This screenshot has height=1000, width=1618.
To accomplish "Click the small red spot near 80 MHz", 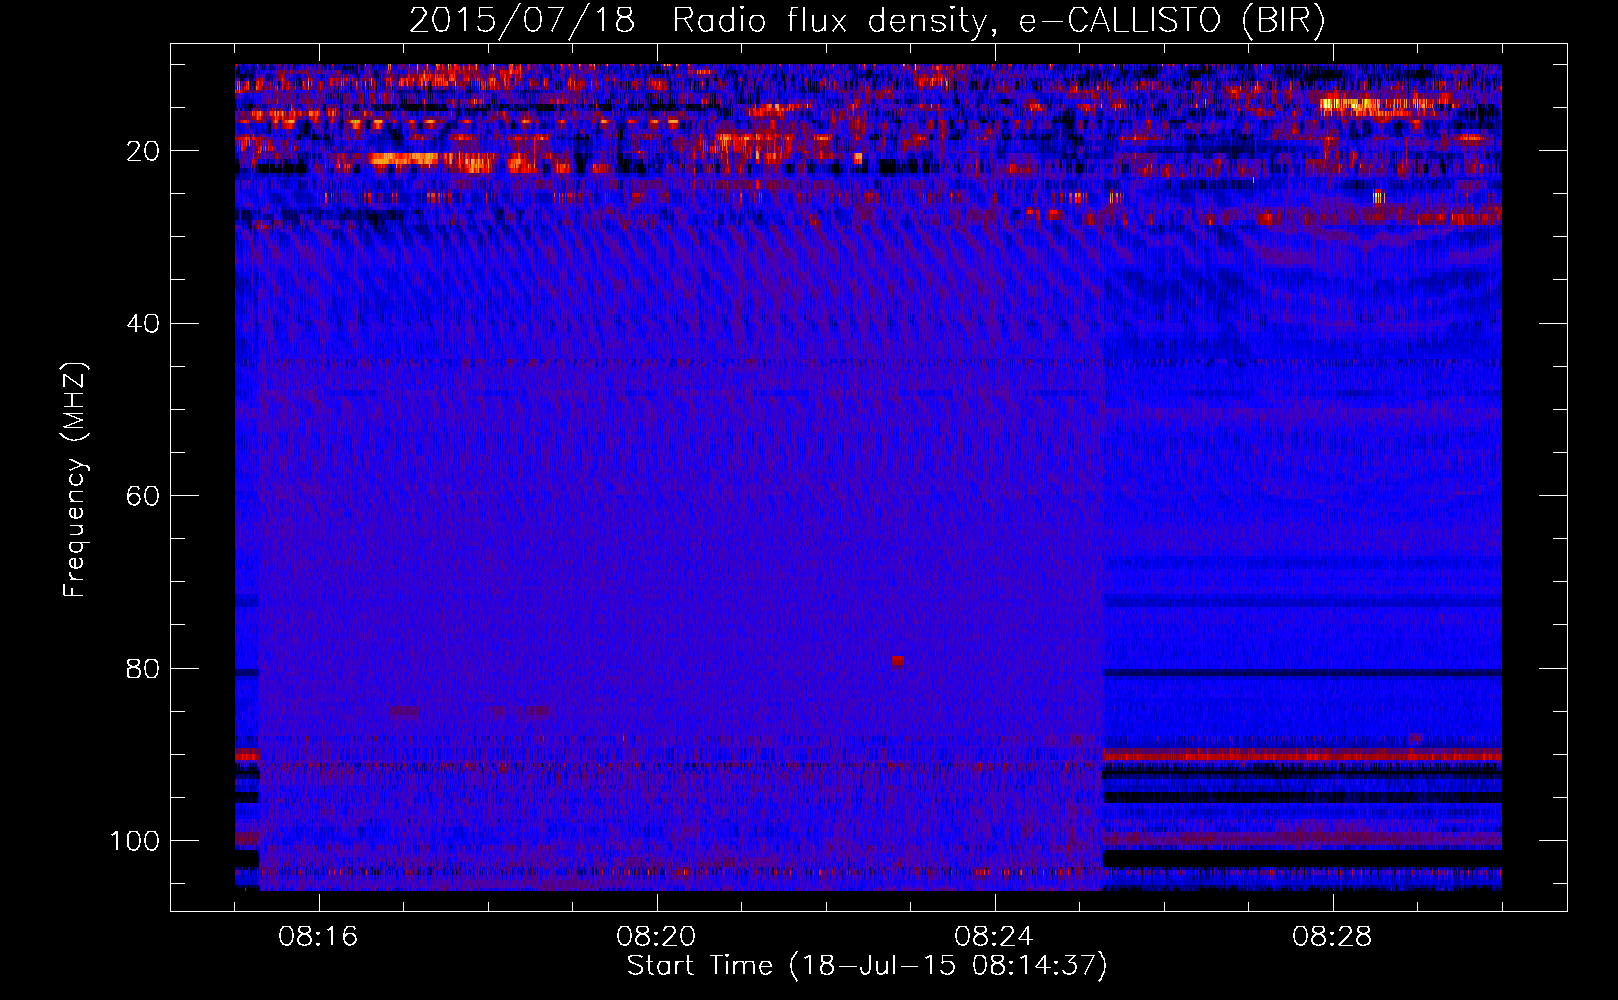I will click(898, 661).
